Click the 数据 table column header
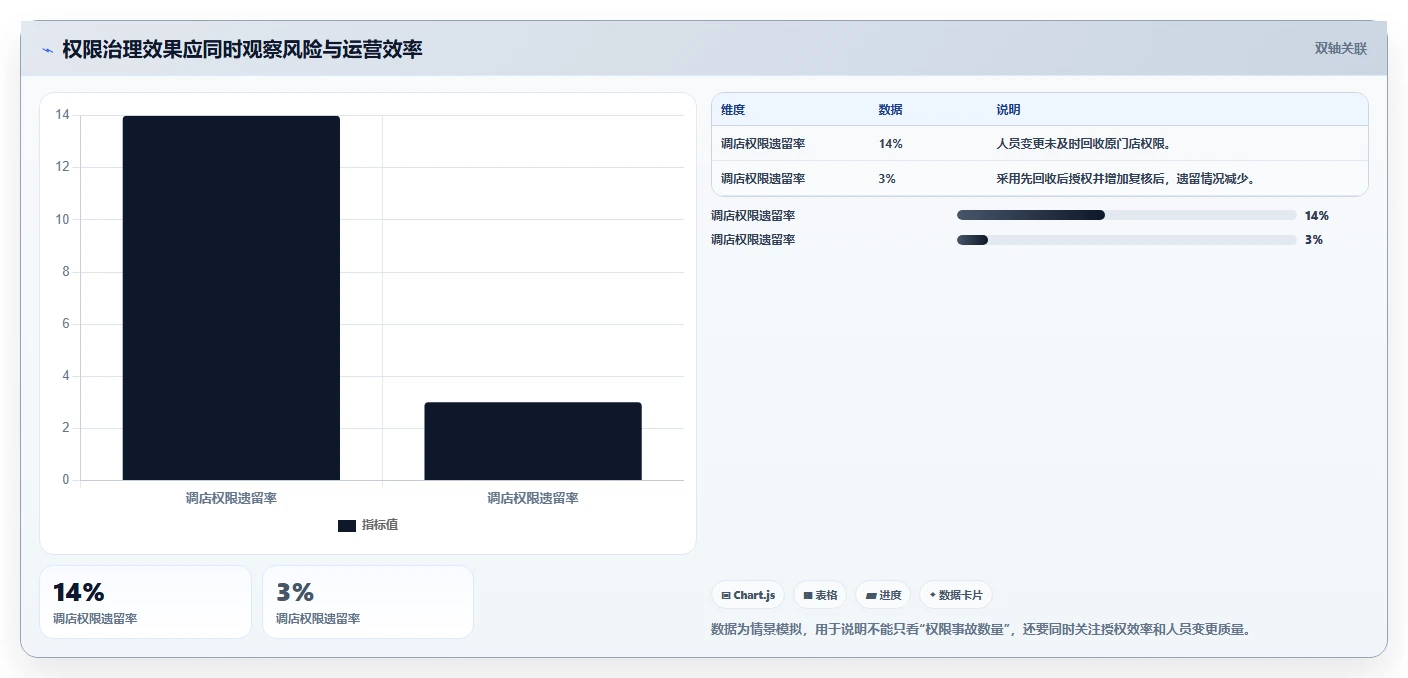Viewport: 1408px width, 678px height. [891, 110]
